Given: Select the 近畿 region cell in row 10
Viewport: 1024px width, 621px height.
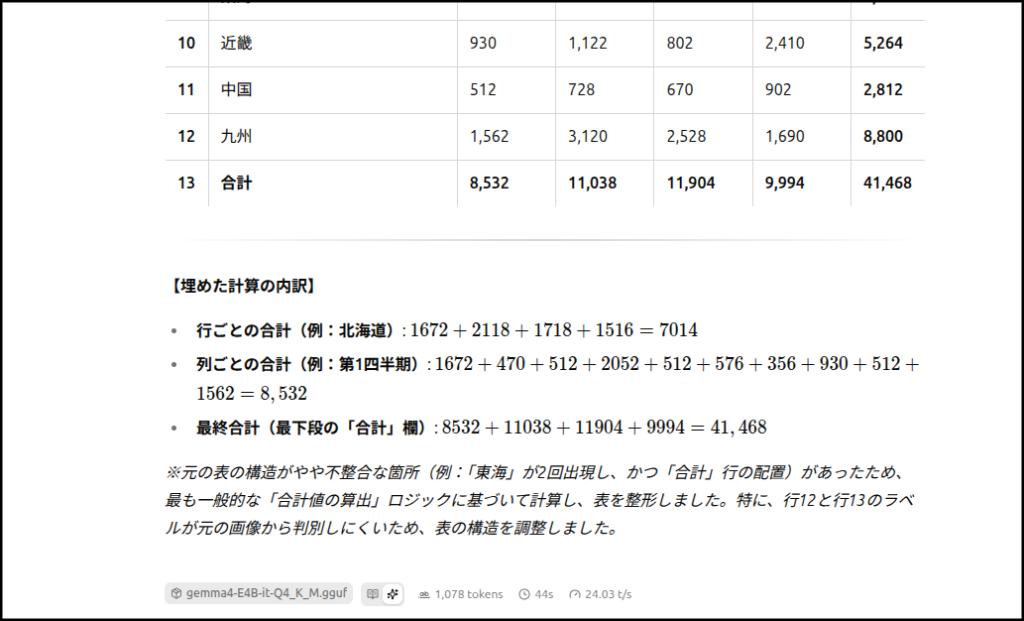Looking at the screenshot, I should 236,43.
